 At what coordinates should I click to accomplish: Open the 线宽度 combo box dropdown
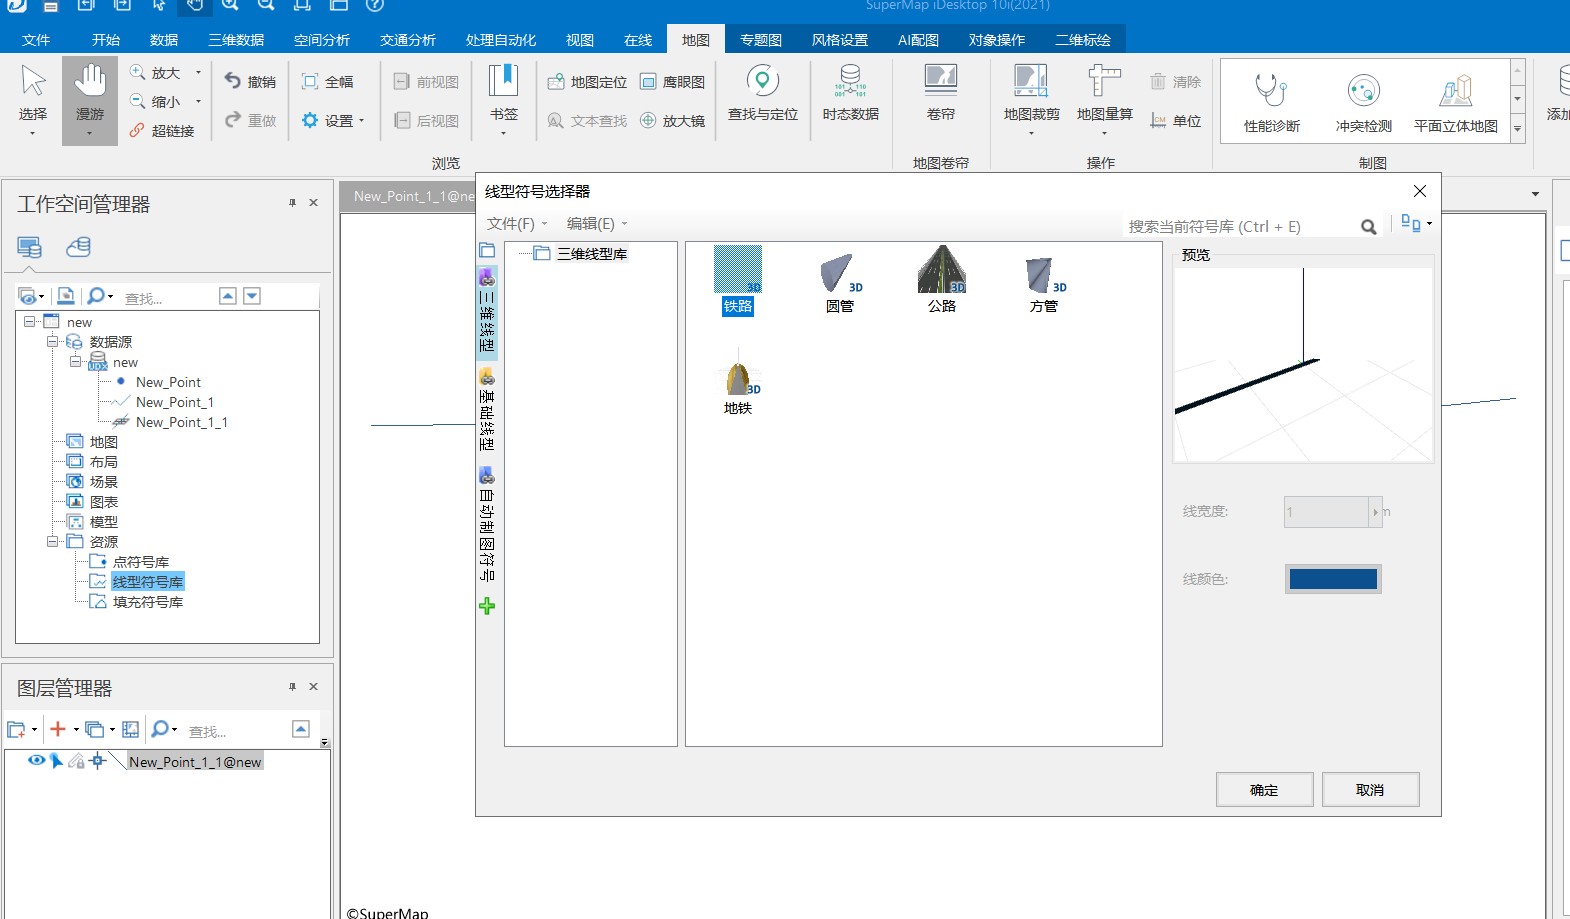[1376, 512]
